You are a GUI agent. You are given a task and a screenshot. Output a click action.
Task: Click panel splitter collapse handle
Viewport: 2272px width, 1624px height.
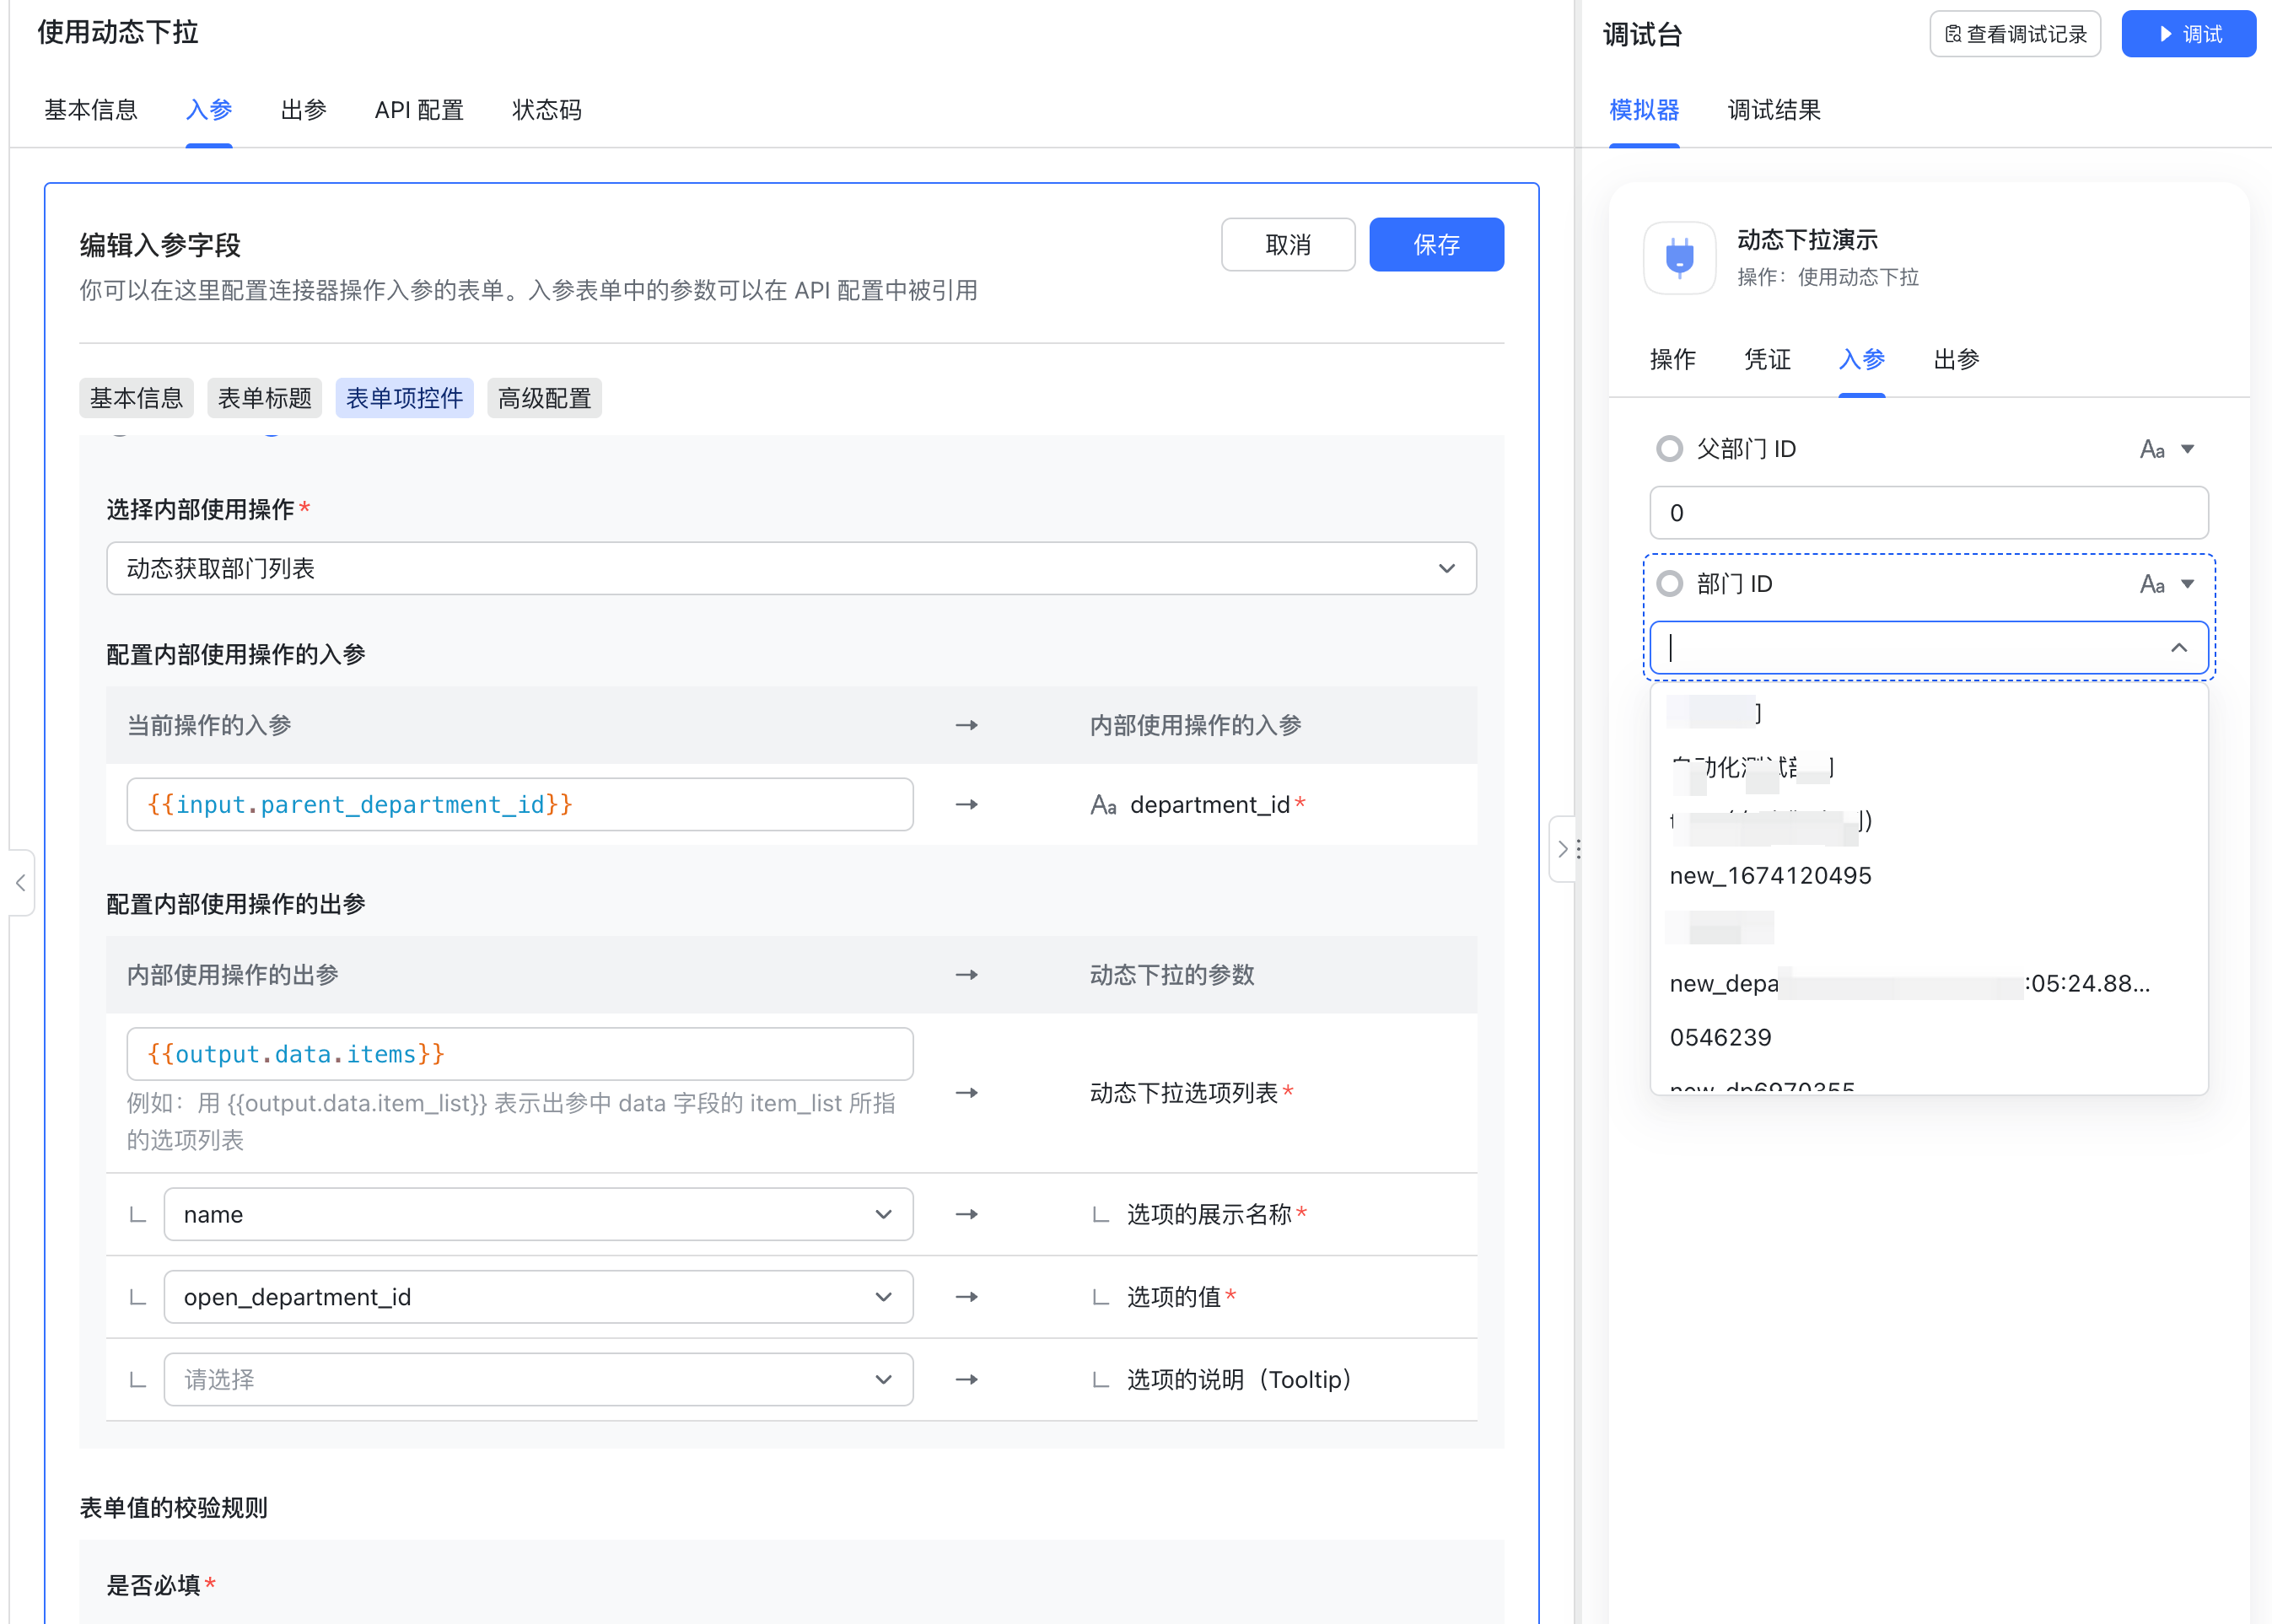pyautogui.click(x=1563, y=849)
